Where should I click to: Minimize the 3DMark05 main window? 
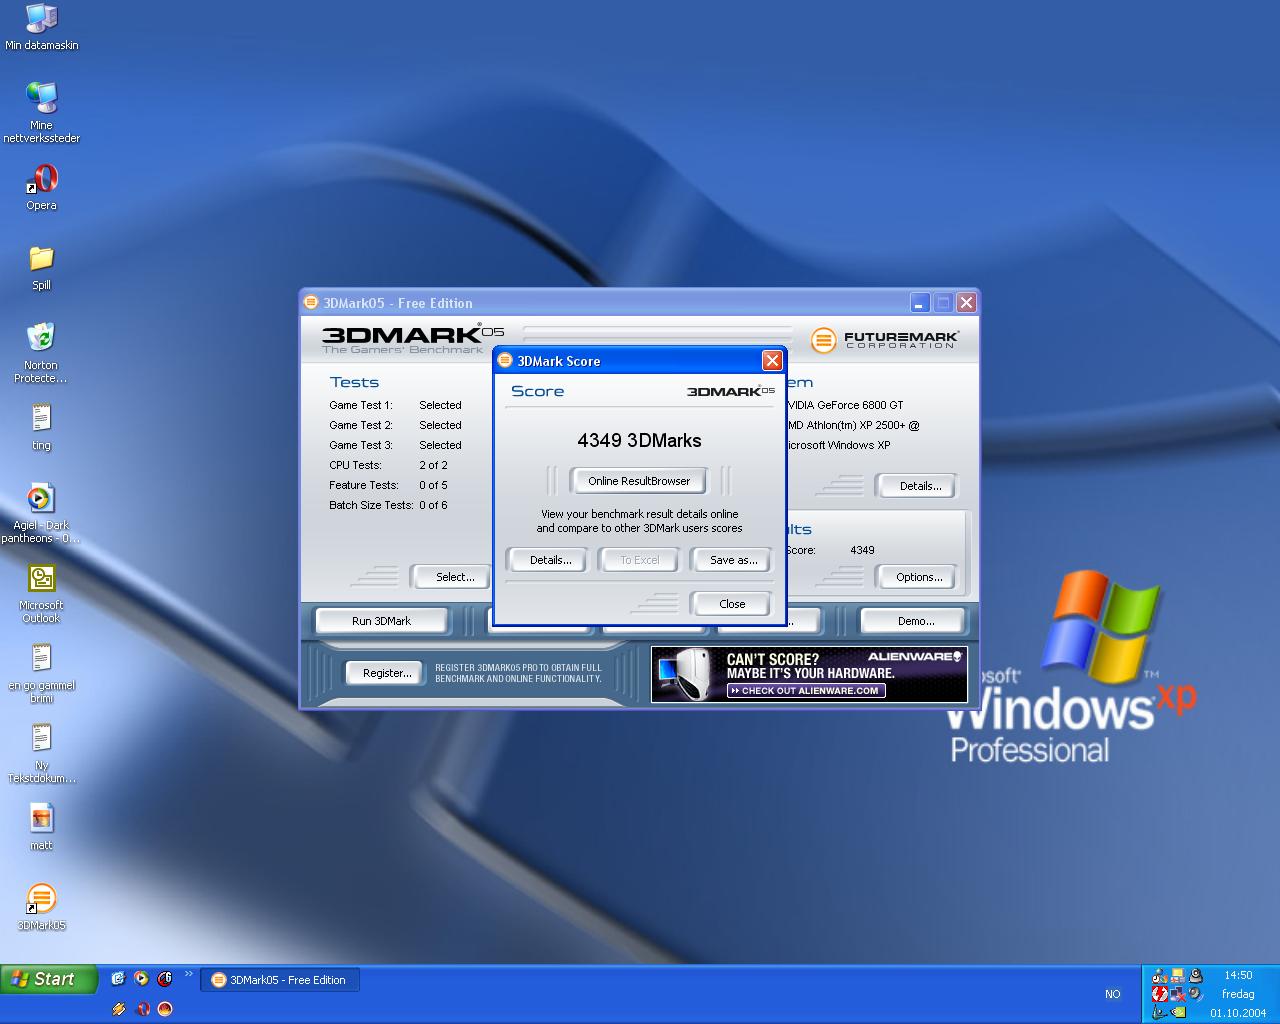pos(920,302)
